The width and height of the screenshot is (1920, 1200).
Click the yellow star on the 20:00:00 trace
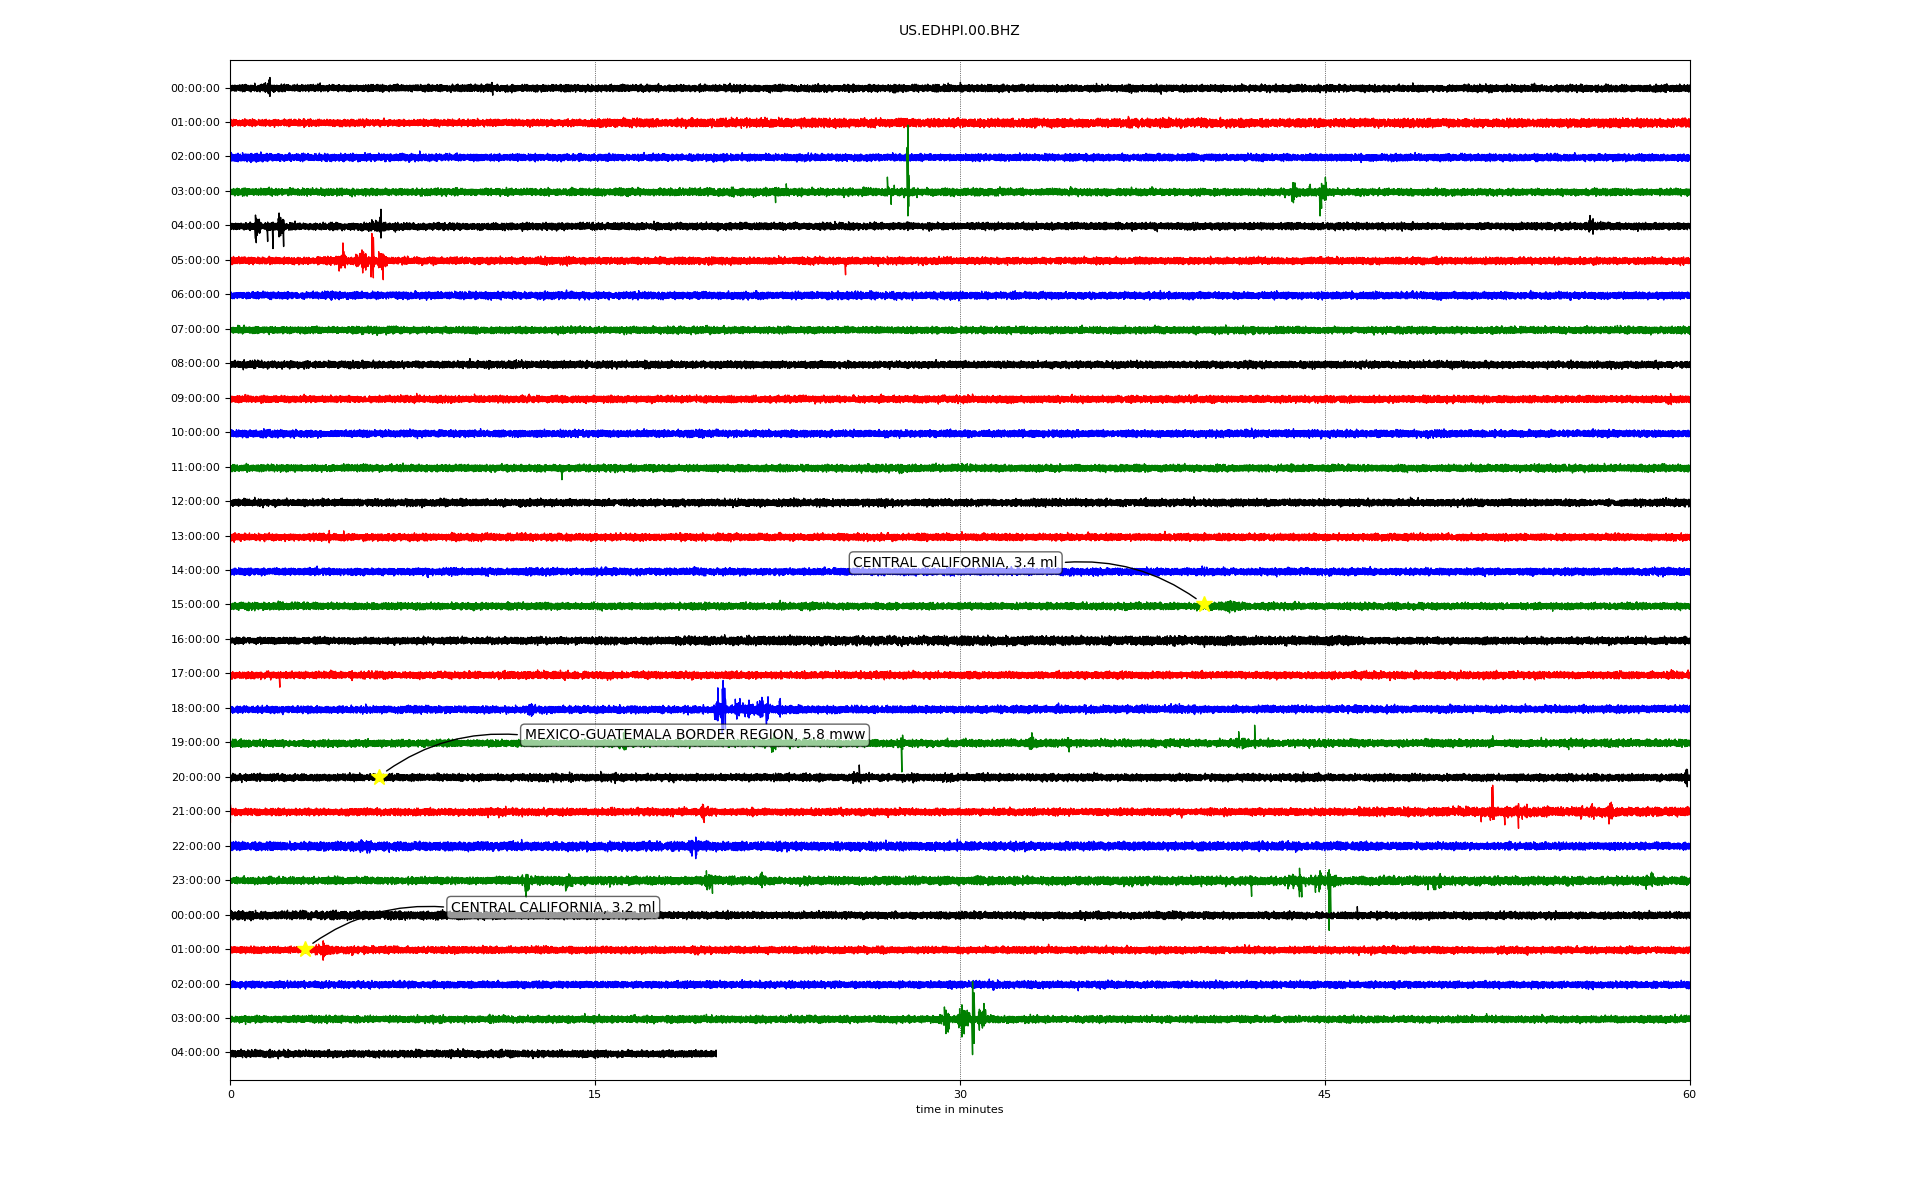coord(379,777)
